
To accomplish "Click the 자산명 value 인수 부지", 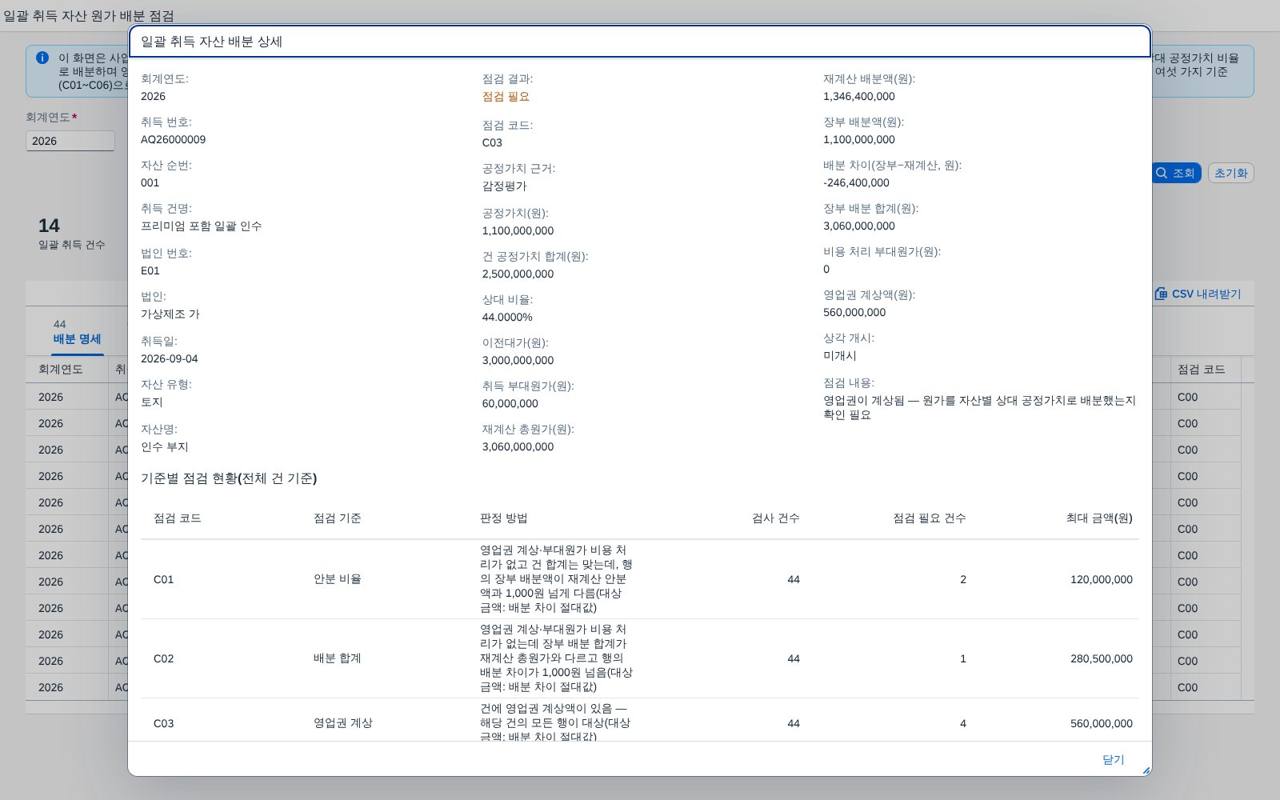I will coord(165,447).
